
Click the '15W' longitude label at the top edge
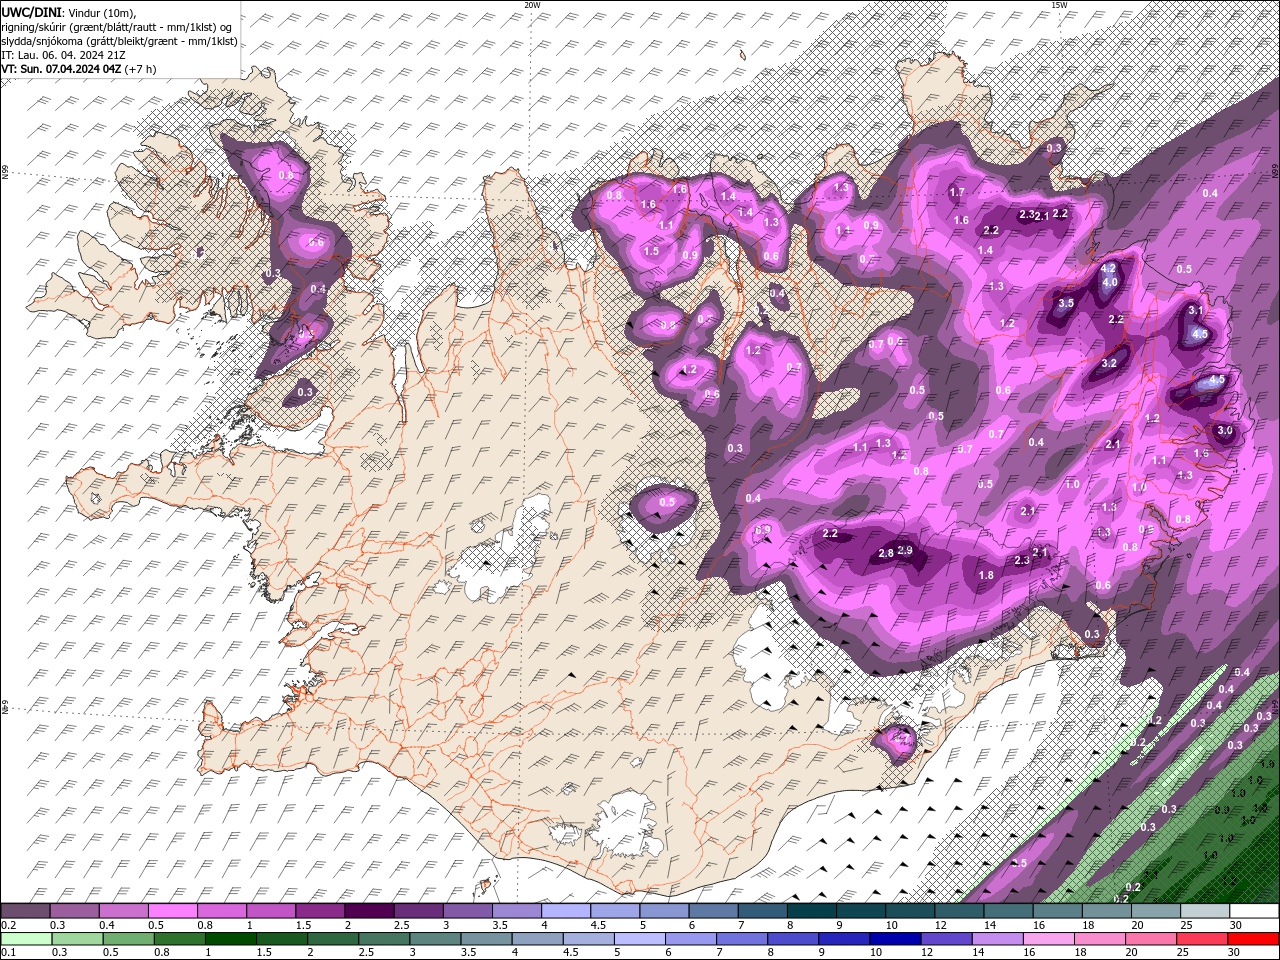pyautogui.click(x=1059, y=5)
